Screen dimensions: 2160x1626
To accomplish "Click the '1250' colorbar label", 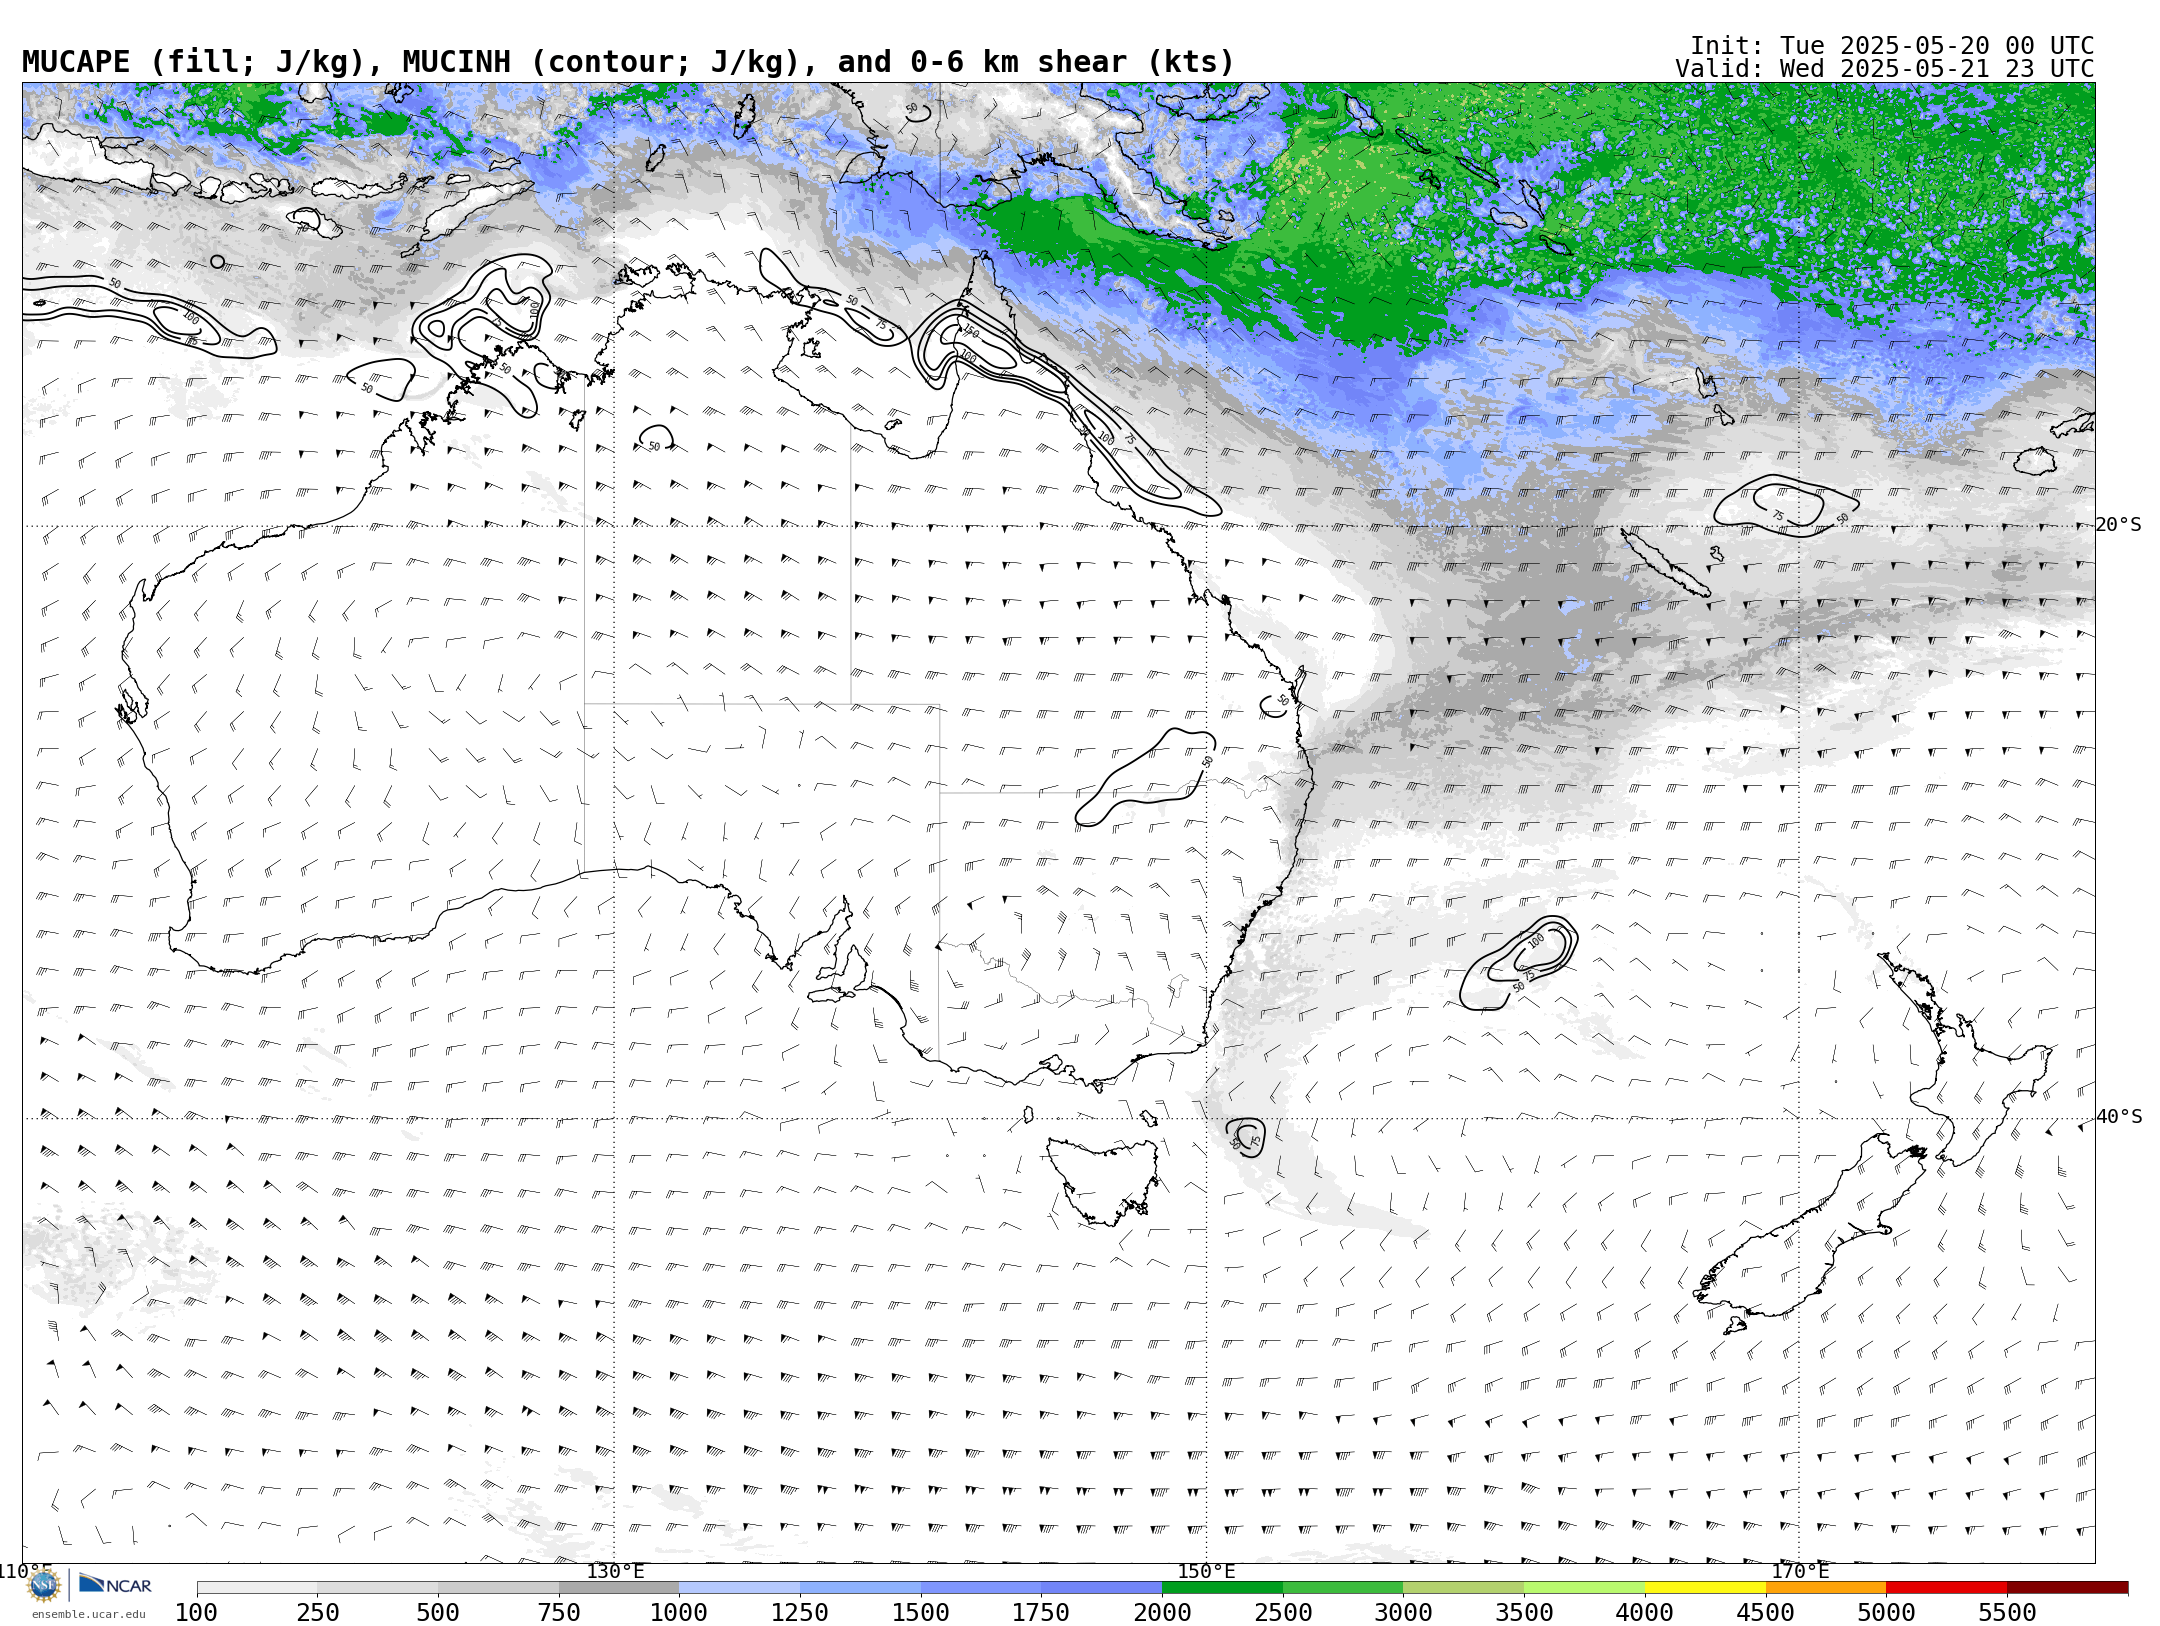I will tap(800, 1613).
